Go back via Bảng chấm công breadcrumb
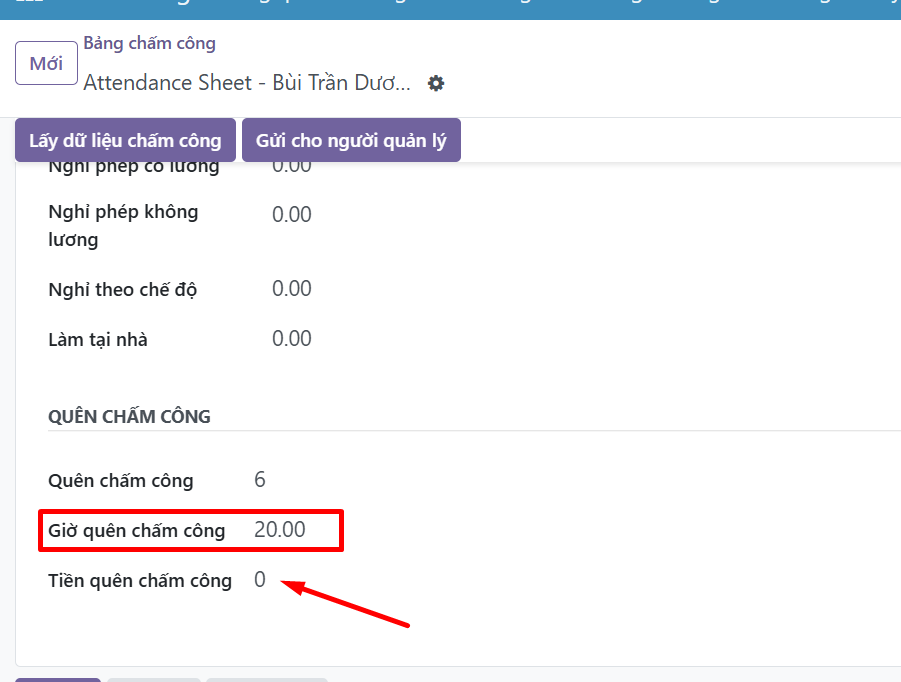Image resolution: width=901 pixels, height=682 pixels. coord(149,43)
